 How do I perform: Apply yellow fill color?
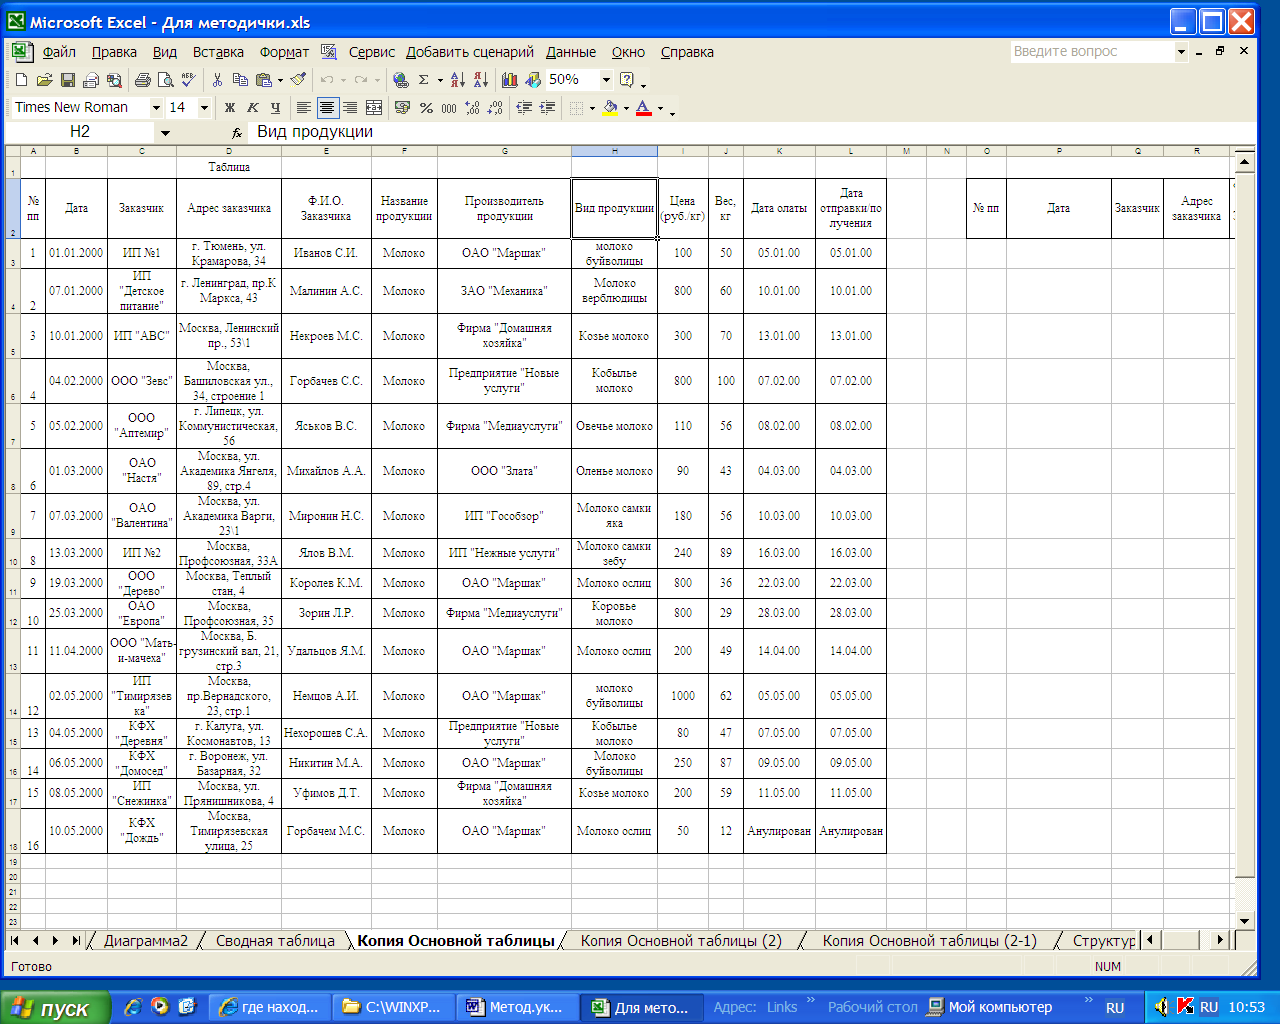point(610,107)
